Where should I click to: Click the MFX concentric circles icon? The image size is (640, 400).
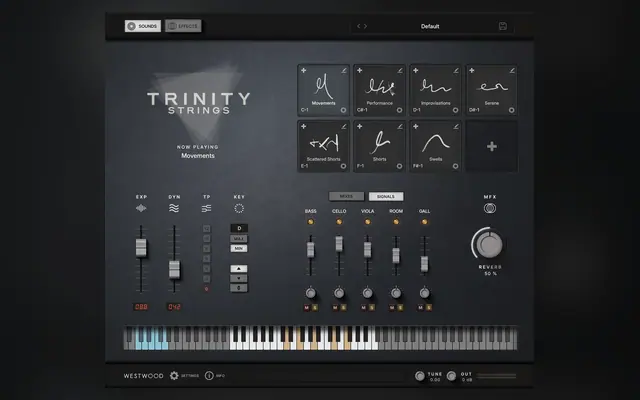click(x=490, y=209)
